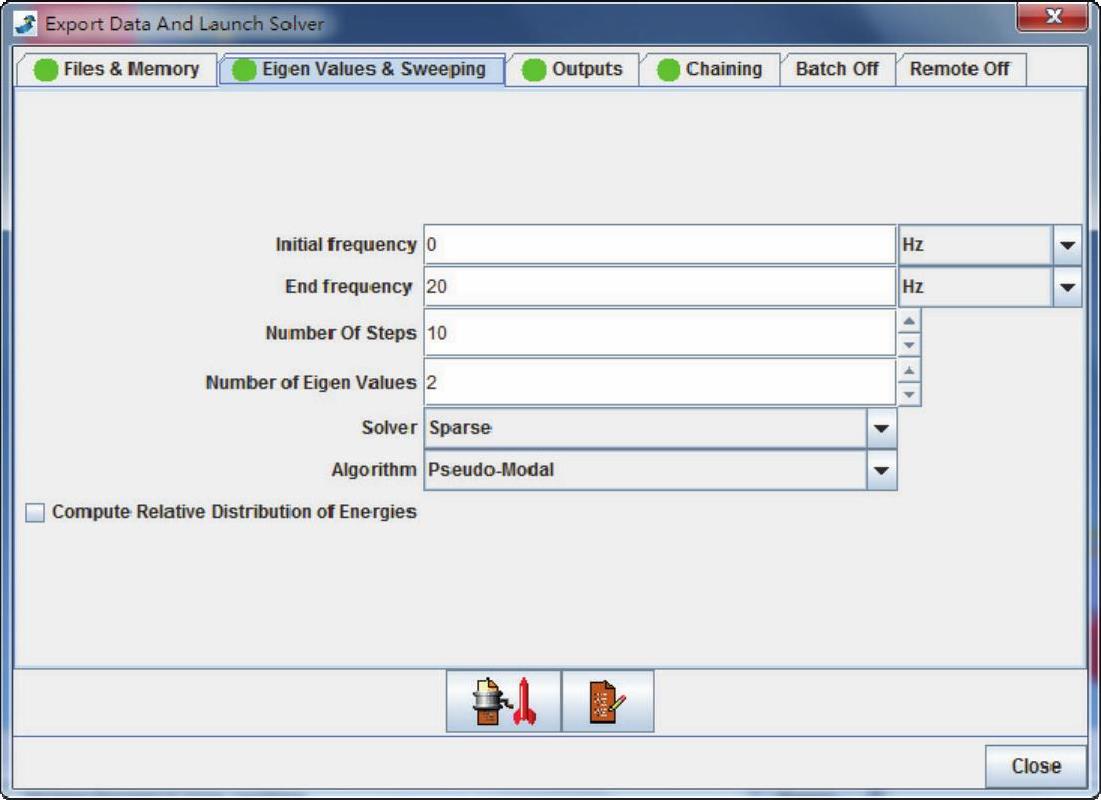This screenshot has height=800, width=1101.
Task: Expand the Solver dropdown showing Sparse
Action: [880, 428]
